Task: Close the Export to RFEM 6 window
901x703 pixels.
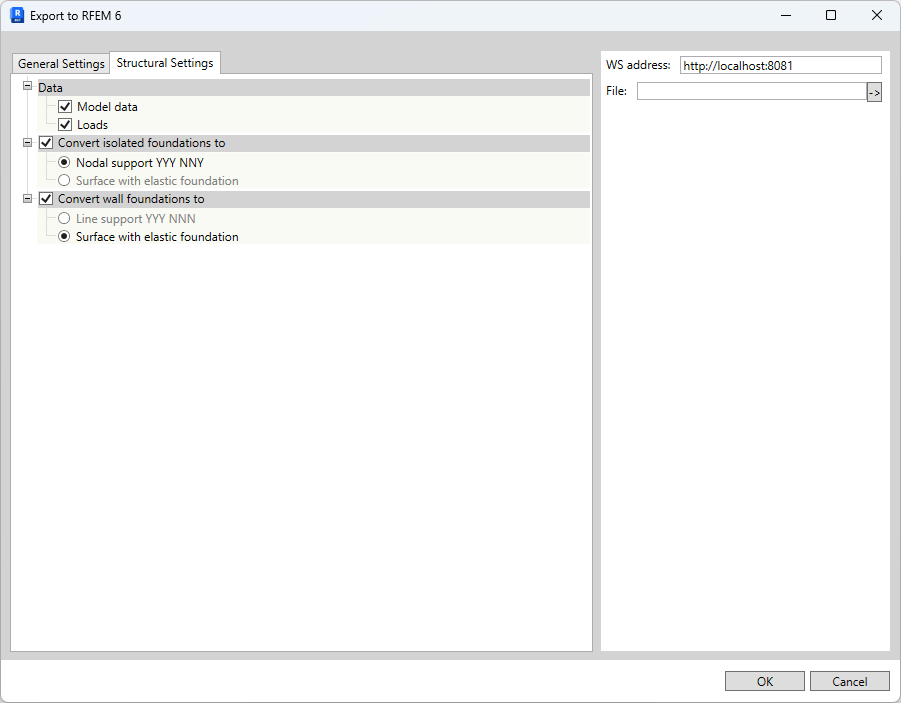Action: point(877,16)
